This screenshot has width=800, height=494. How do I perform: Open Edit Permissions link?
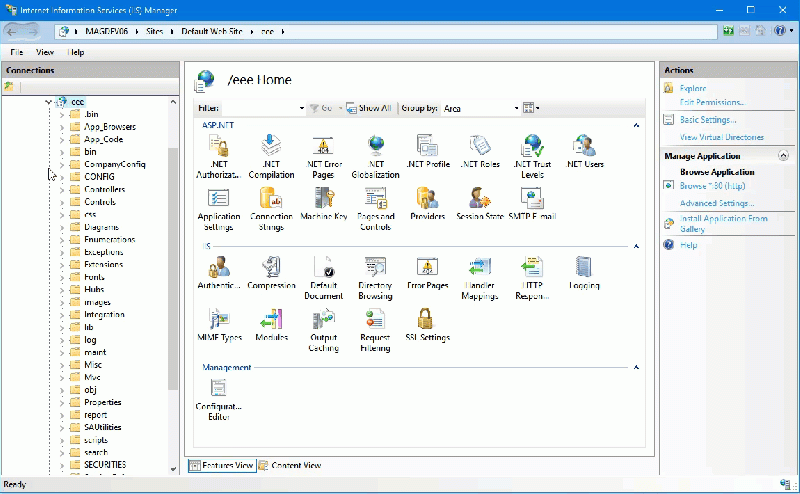pyautogui.click(x=713, y=103)
